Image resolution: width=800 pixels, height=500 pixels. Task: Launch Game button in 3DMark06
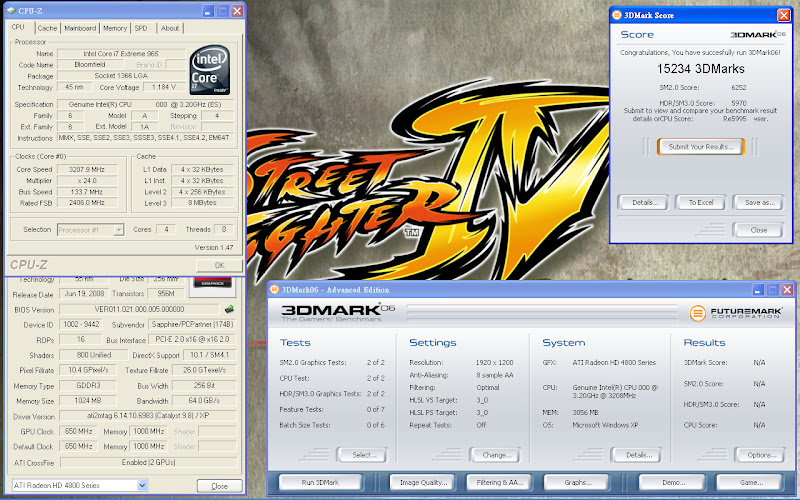point(751,482)
